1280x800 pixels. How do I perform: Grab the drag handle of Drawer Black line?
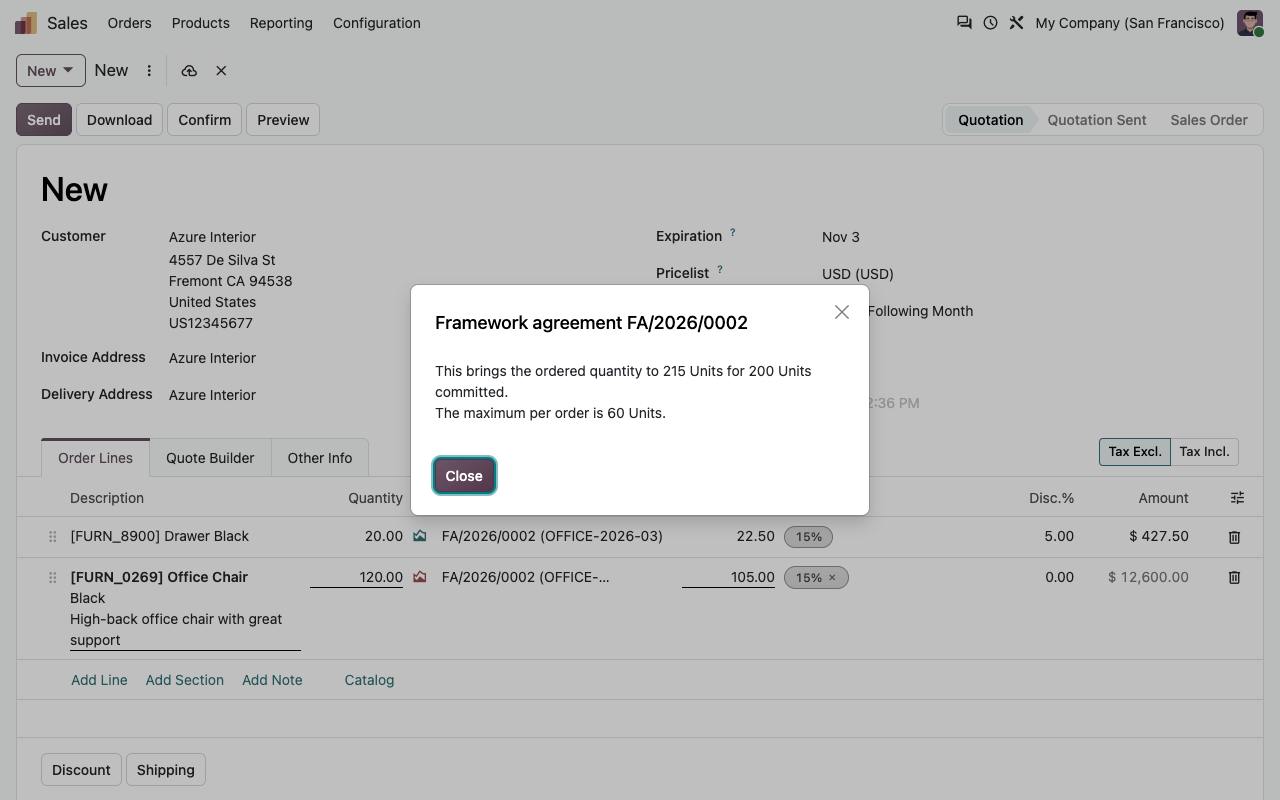click(53, 537)
